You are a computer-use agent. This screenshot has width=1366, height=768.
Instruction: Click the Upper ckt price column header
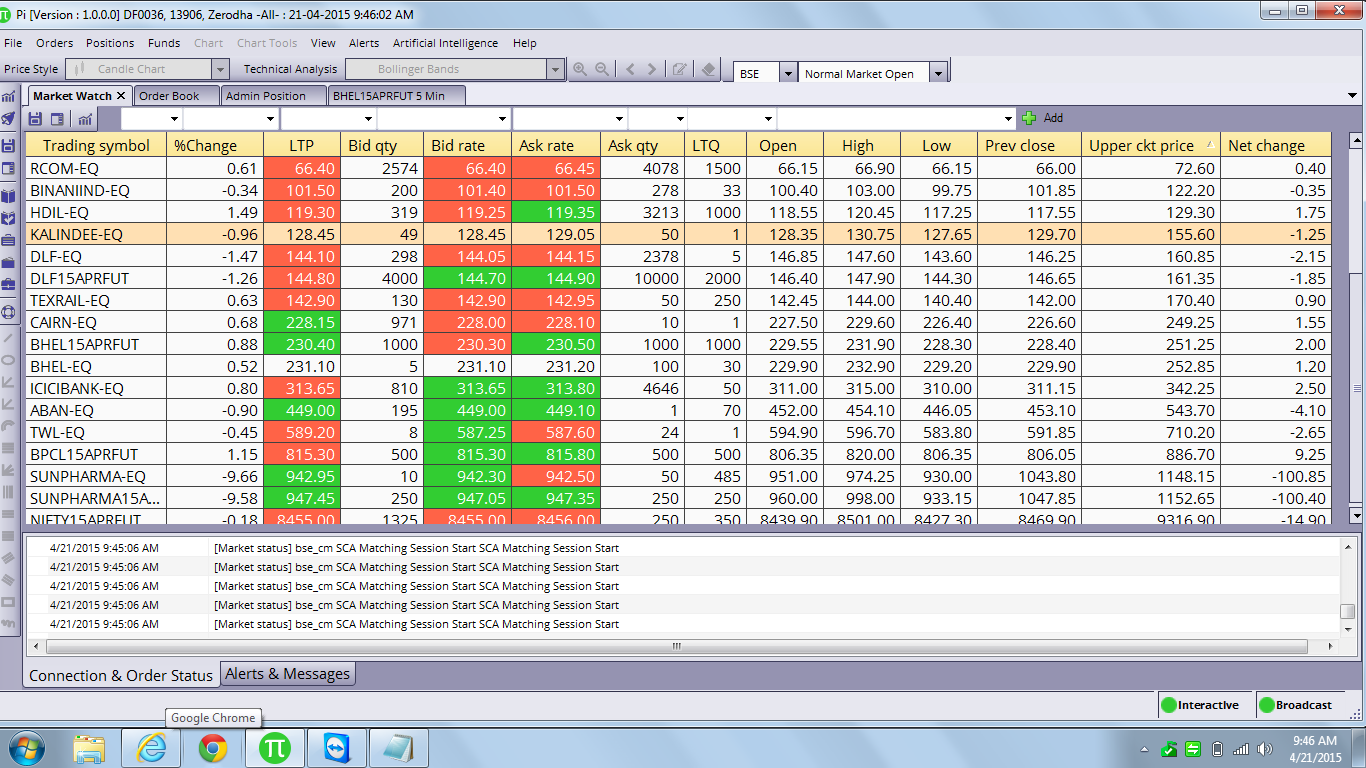click(1152, 145)
